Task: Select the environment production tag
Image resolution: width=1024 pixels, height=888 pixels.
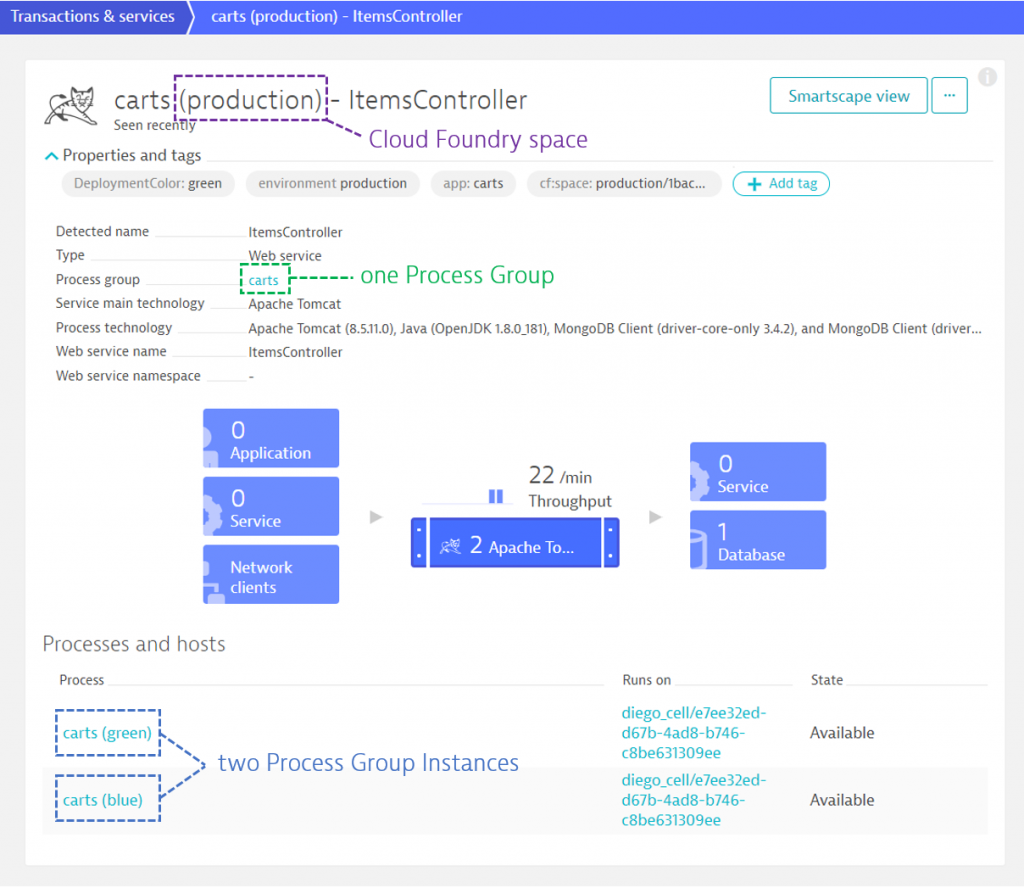Action: 332,184
